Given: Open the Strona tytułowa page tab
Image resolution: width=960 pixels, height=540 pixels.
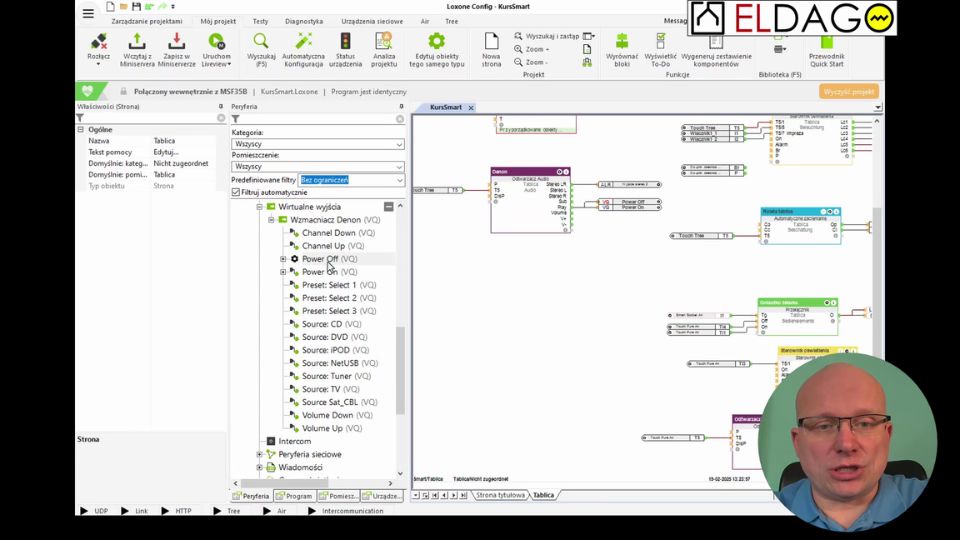Looking at the screenshot, I should [500, 495].
